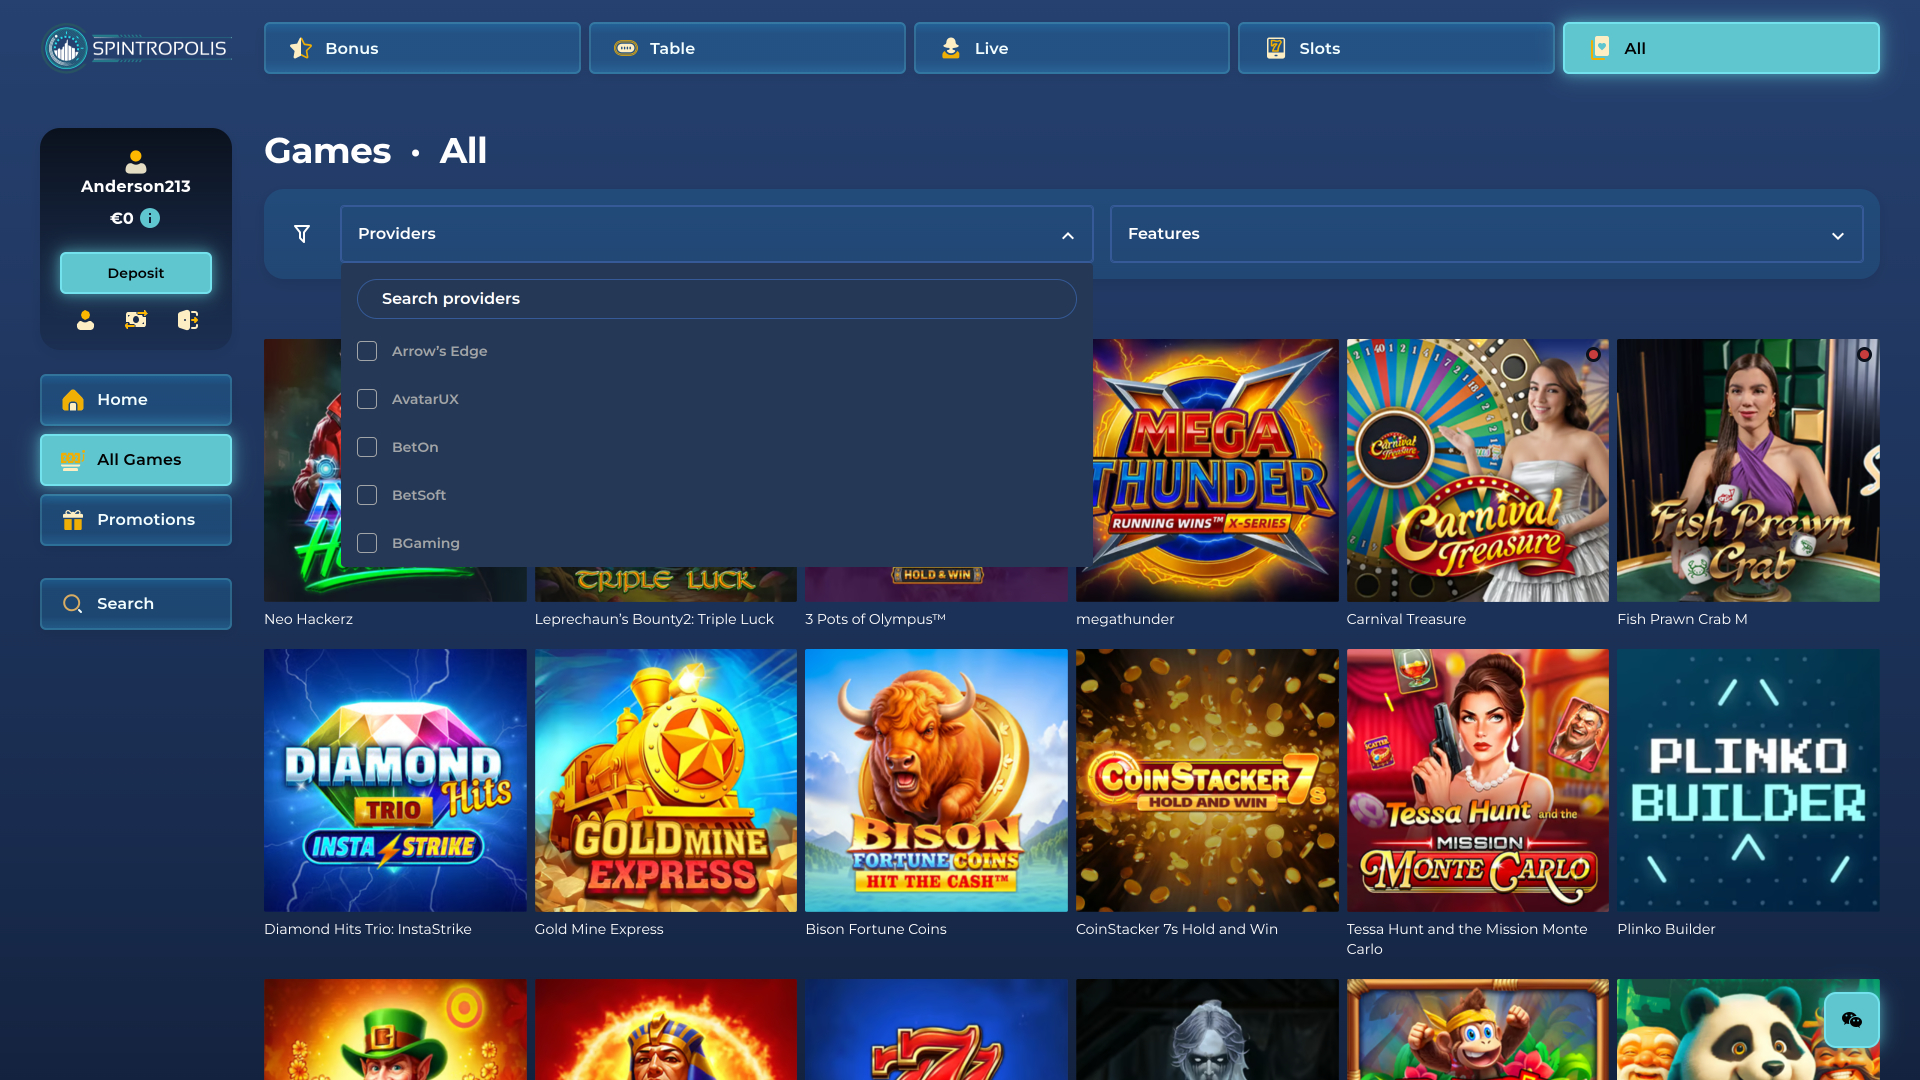Select the Search tool in the left sidebar
Screen dimensions: 1920x1080
(x=135, y=603)
